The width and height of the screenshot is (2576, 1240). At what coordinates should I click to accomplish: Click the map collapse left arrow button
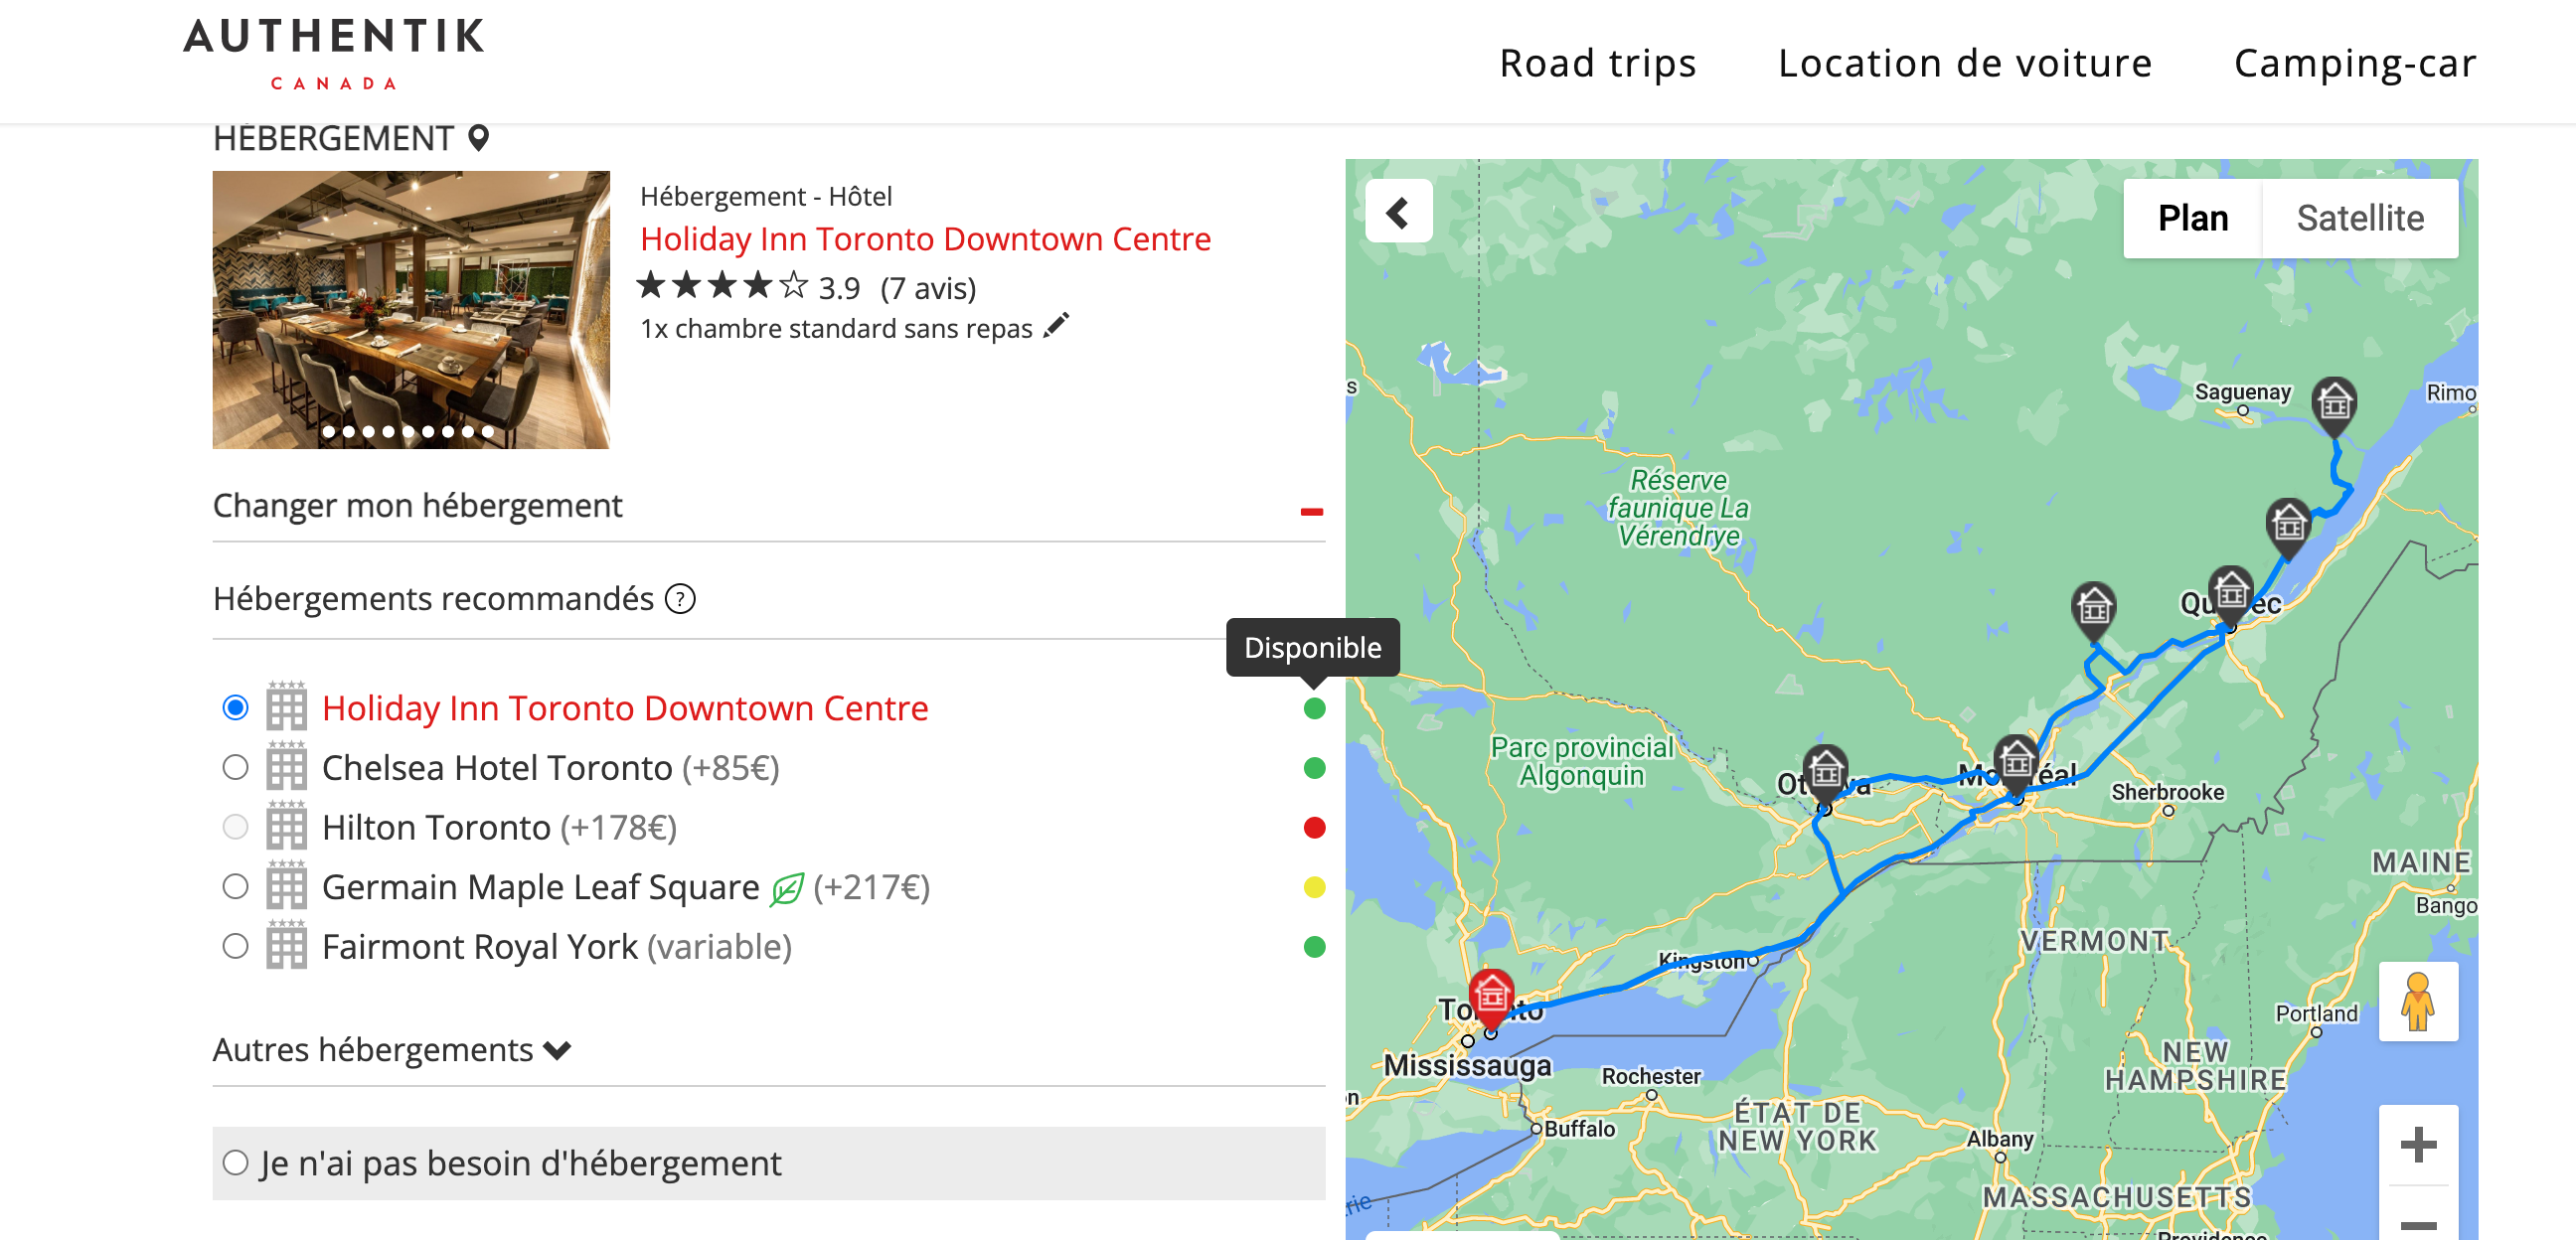pos(1398,212)
